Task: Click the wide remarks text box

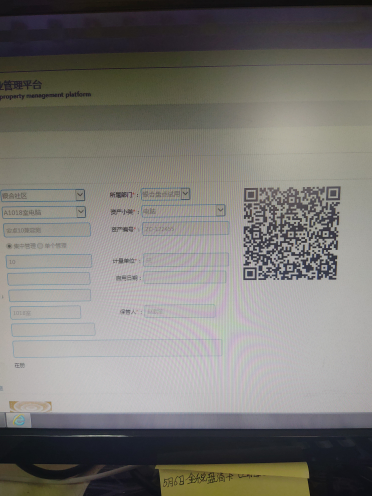Action: (x=117, y=348)
